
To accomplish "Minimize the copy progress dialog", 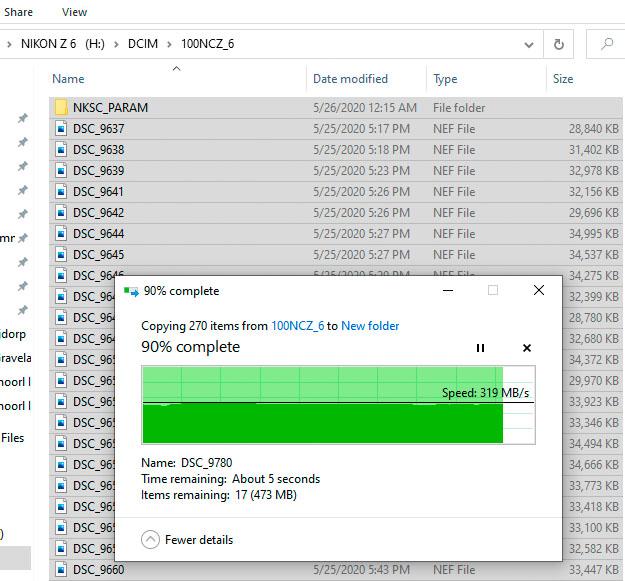I will [448, 290].
